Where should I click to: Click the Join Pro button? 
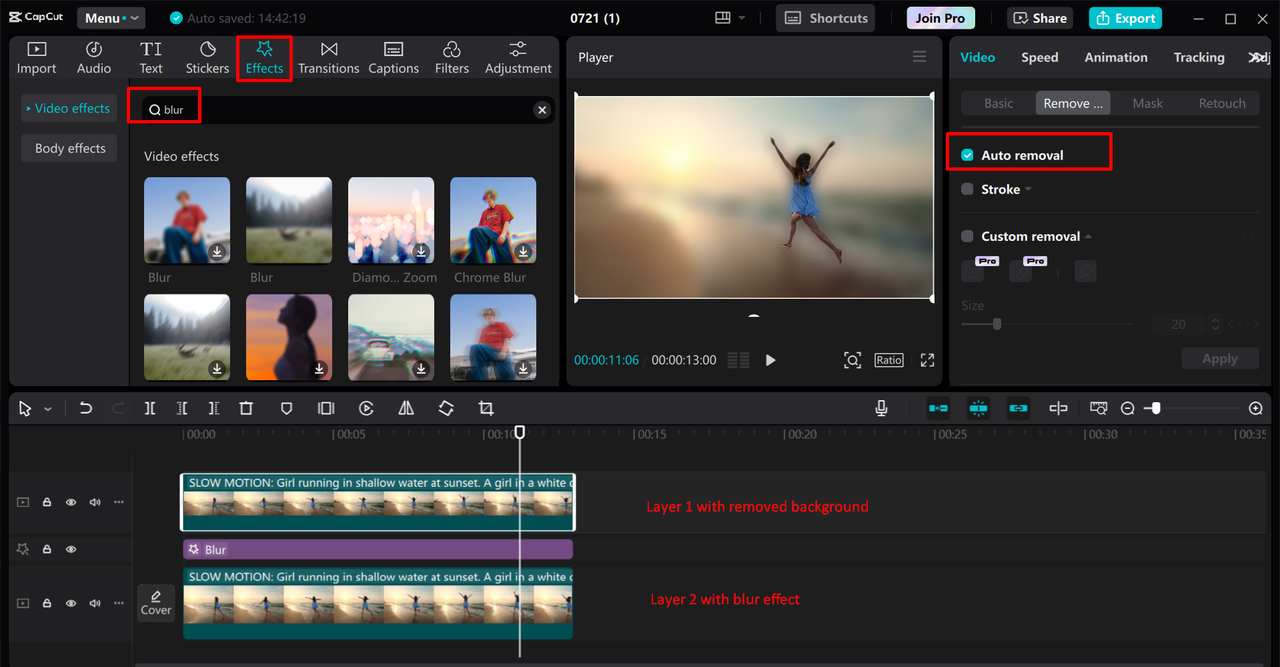point(940,18)
